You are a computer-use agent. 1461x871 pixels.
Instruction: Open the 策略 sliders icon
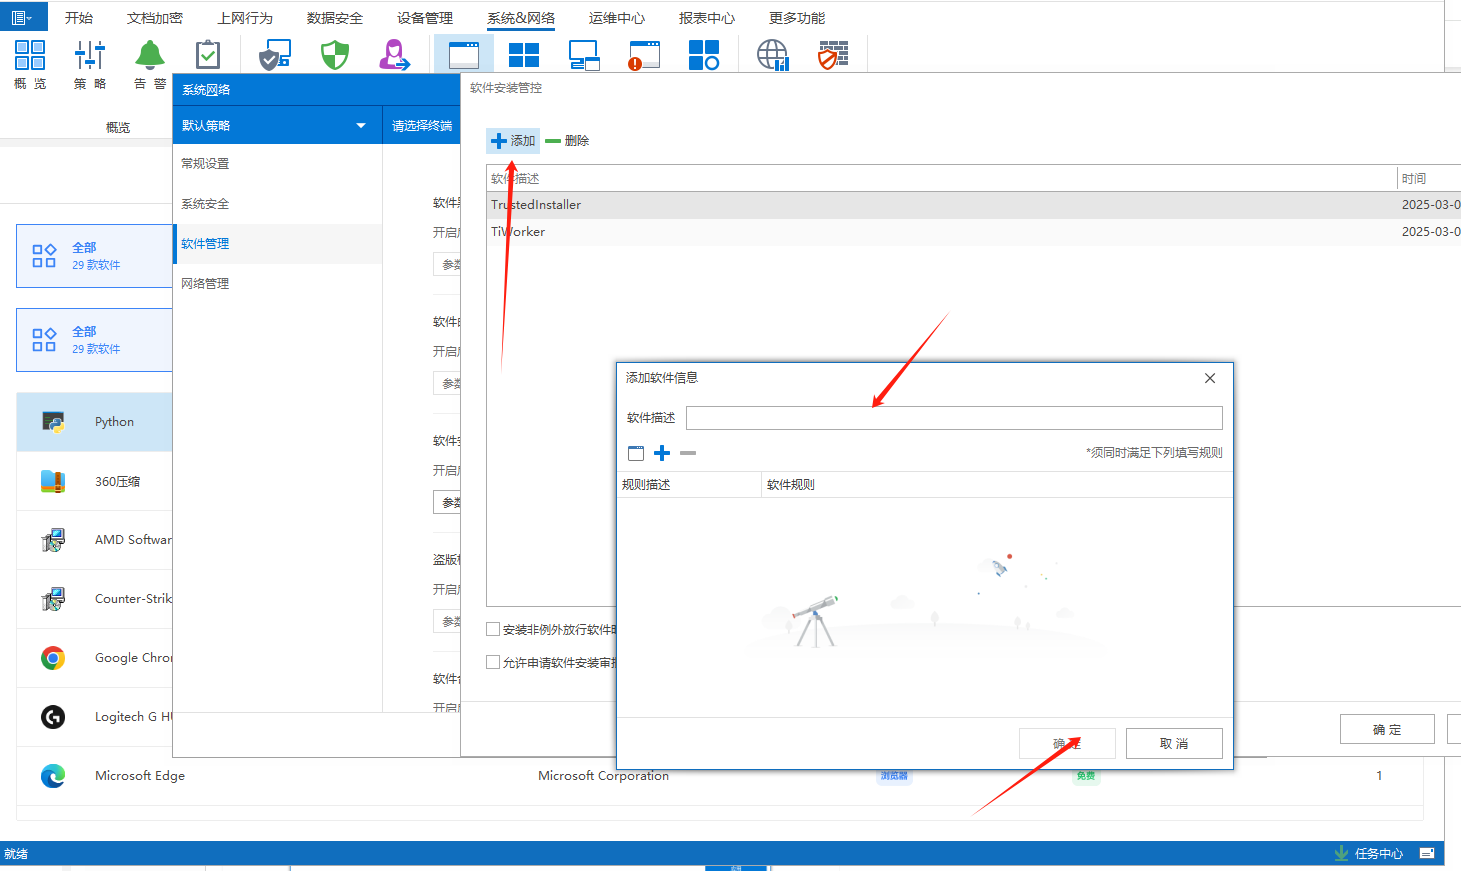pos(90,56)
